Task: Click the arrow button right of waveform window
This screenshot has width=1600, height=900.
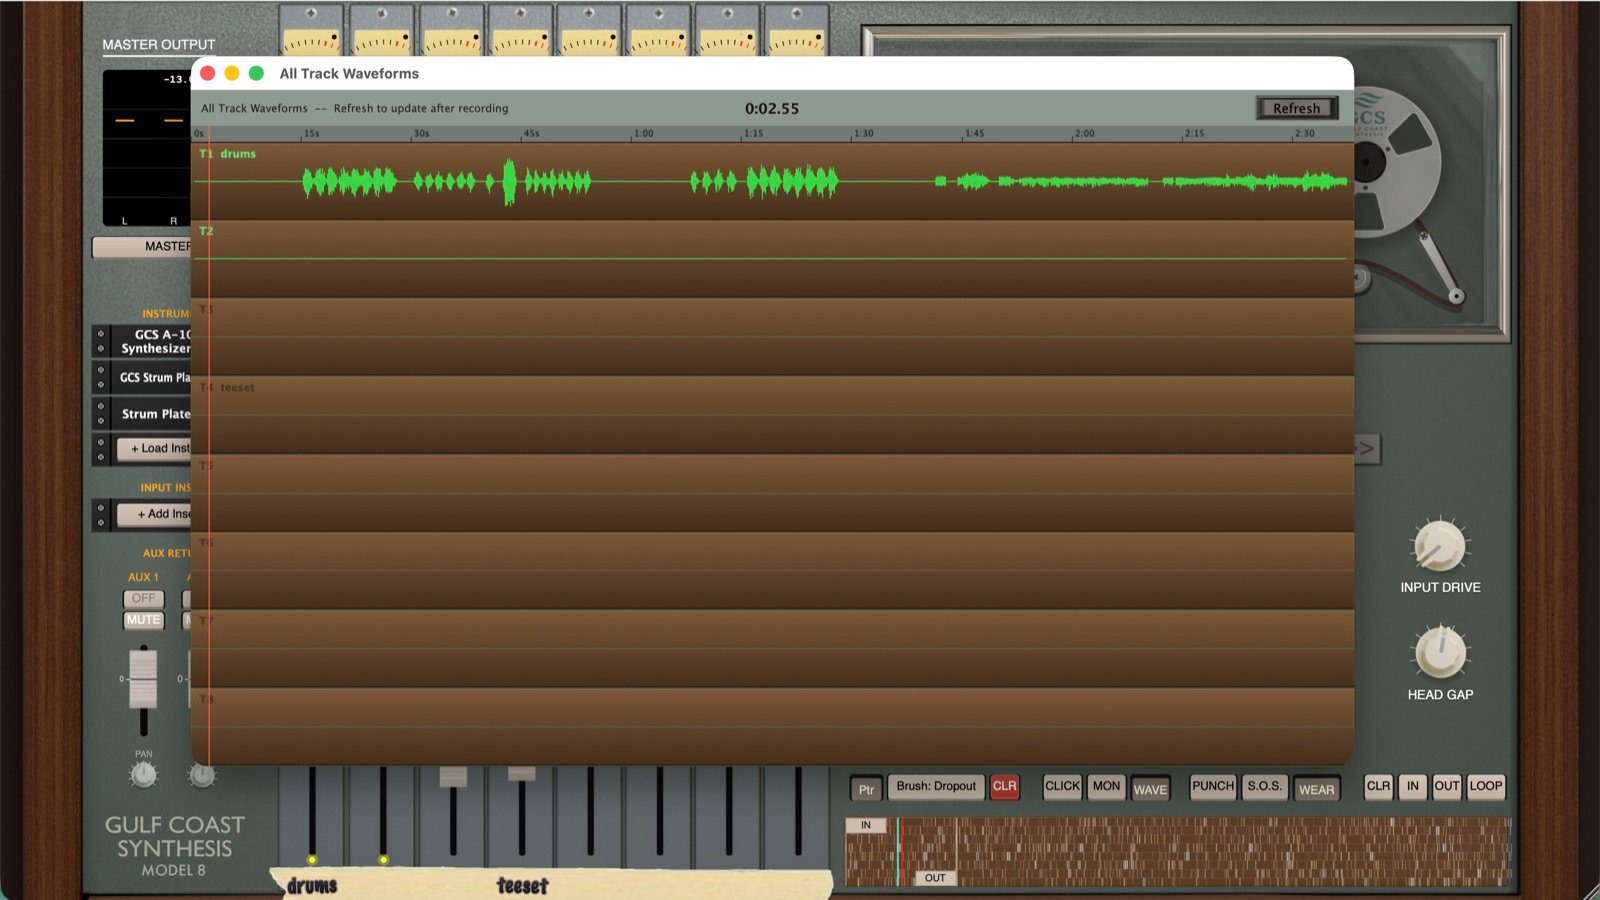Action: [x=1366, y=449]
